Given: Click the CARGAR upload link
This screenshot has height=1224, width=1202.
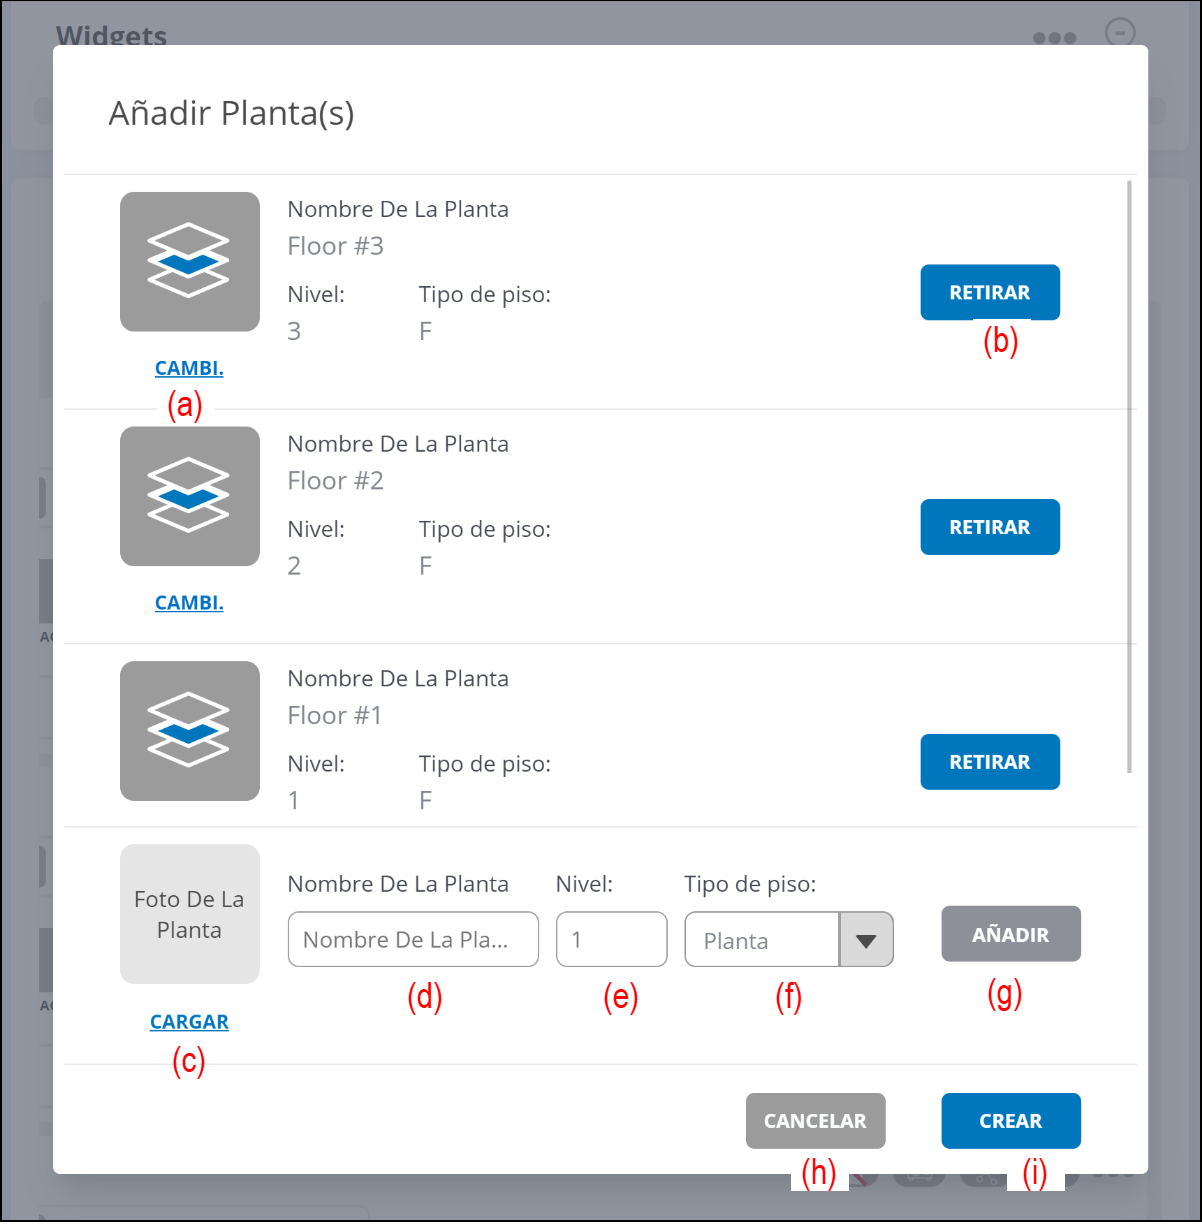Looking at the screenshot, I should (x=189, y=1022).
